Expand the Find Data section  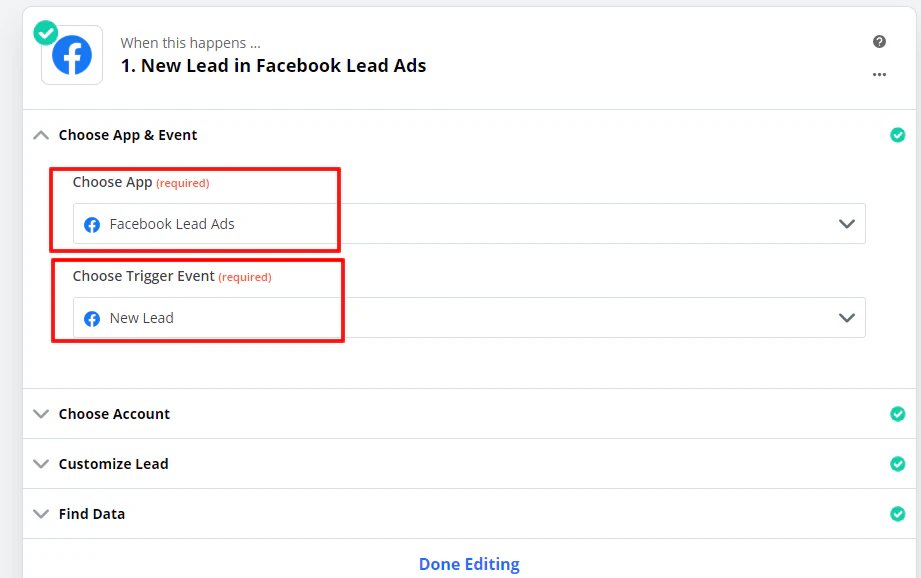point(40,513)
